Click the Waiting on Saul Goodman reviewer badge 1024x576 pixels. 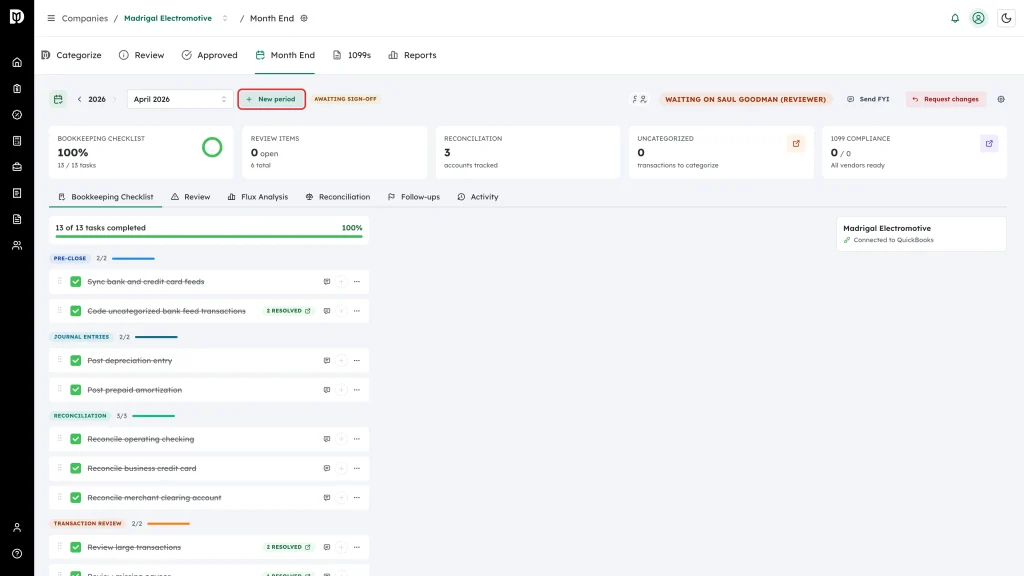pyautogui.click(x=745, y=99)
